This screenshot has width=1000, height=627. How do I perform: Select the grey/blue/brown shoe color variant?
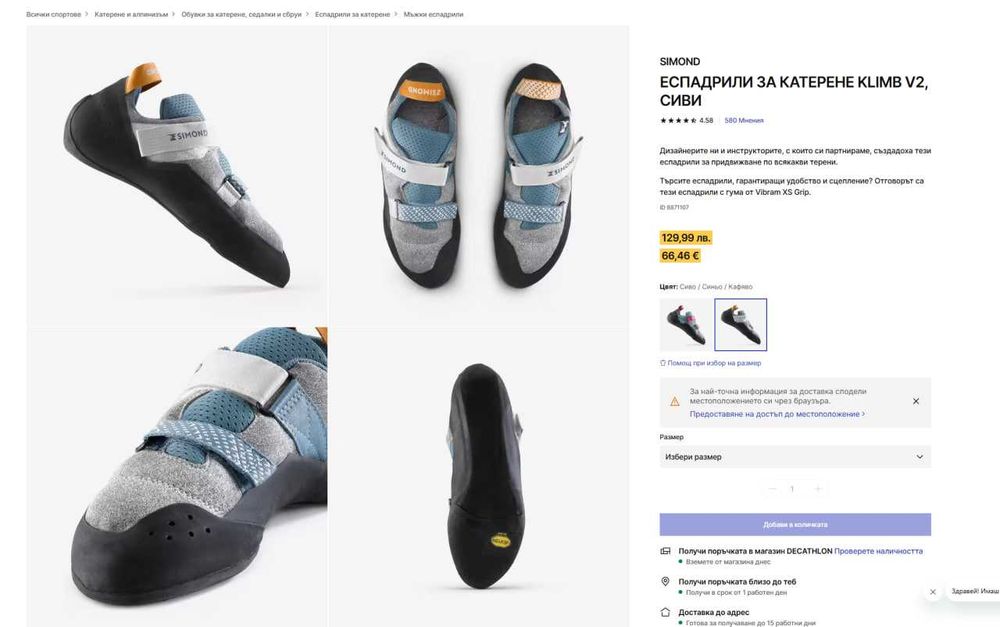point(741,324)
